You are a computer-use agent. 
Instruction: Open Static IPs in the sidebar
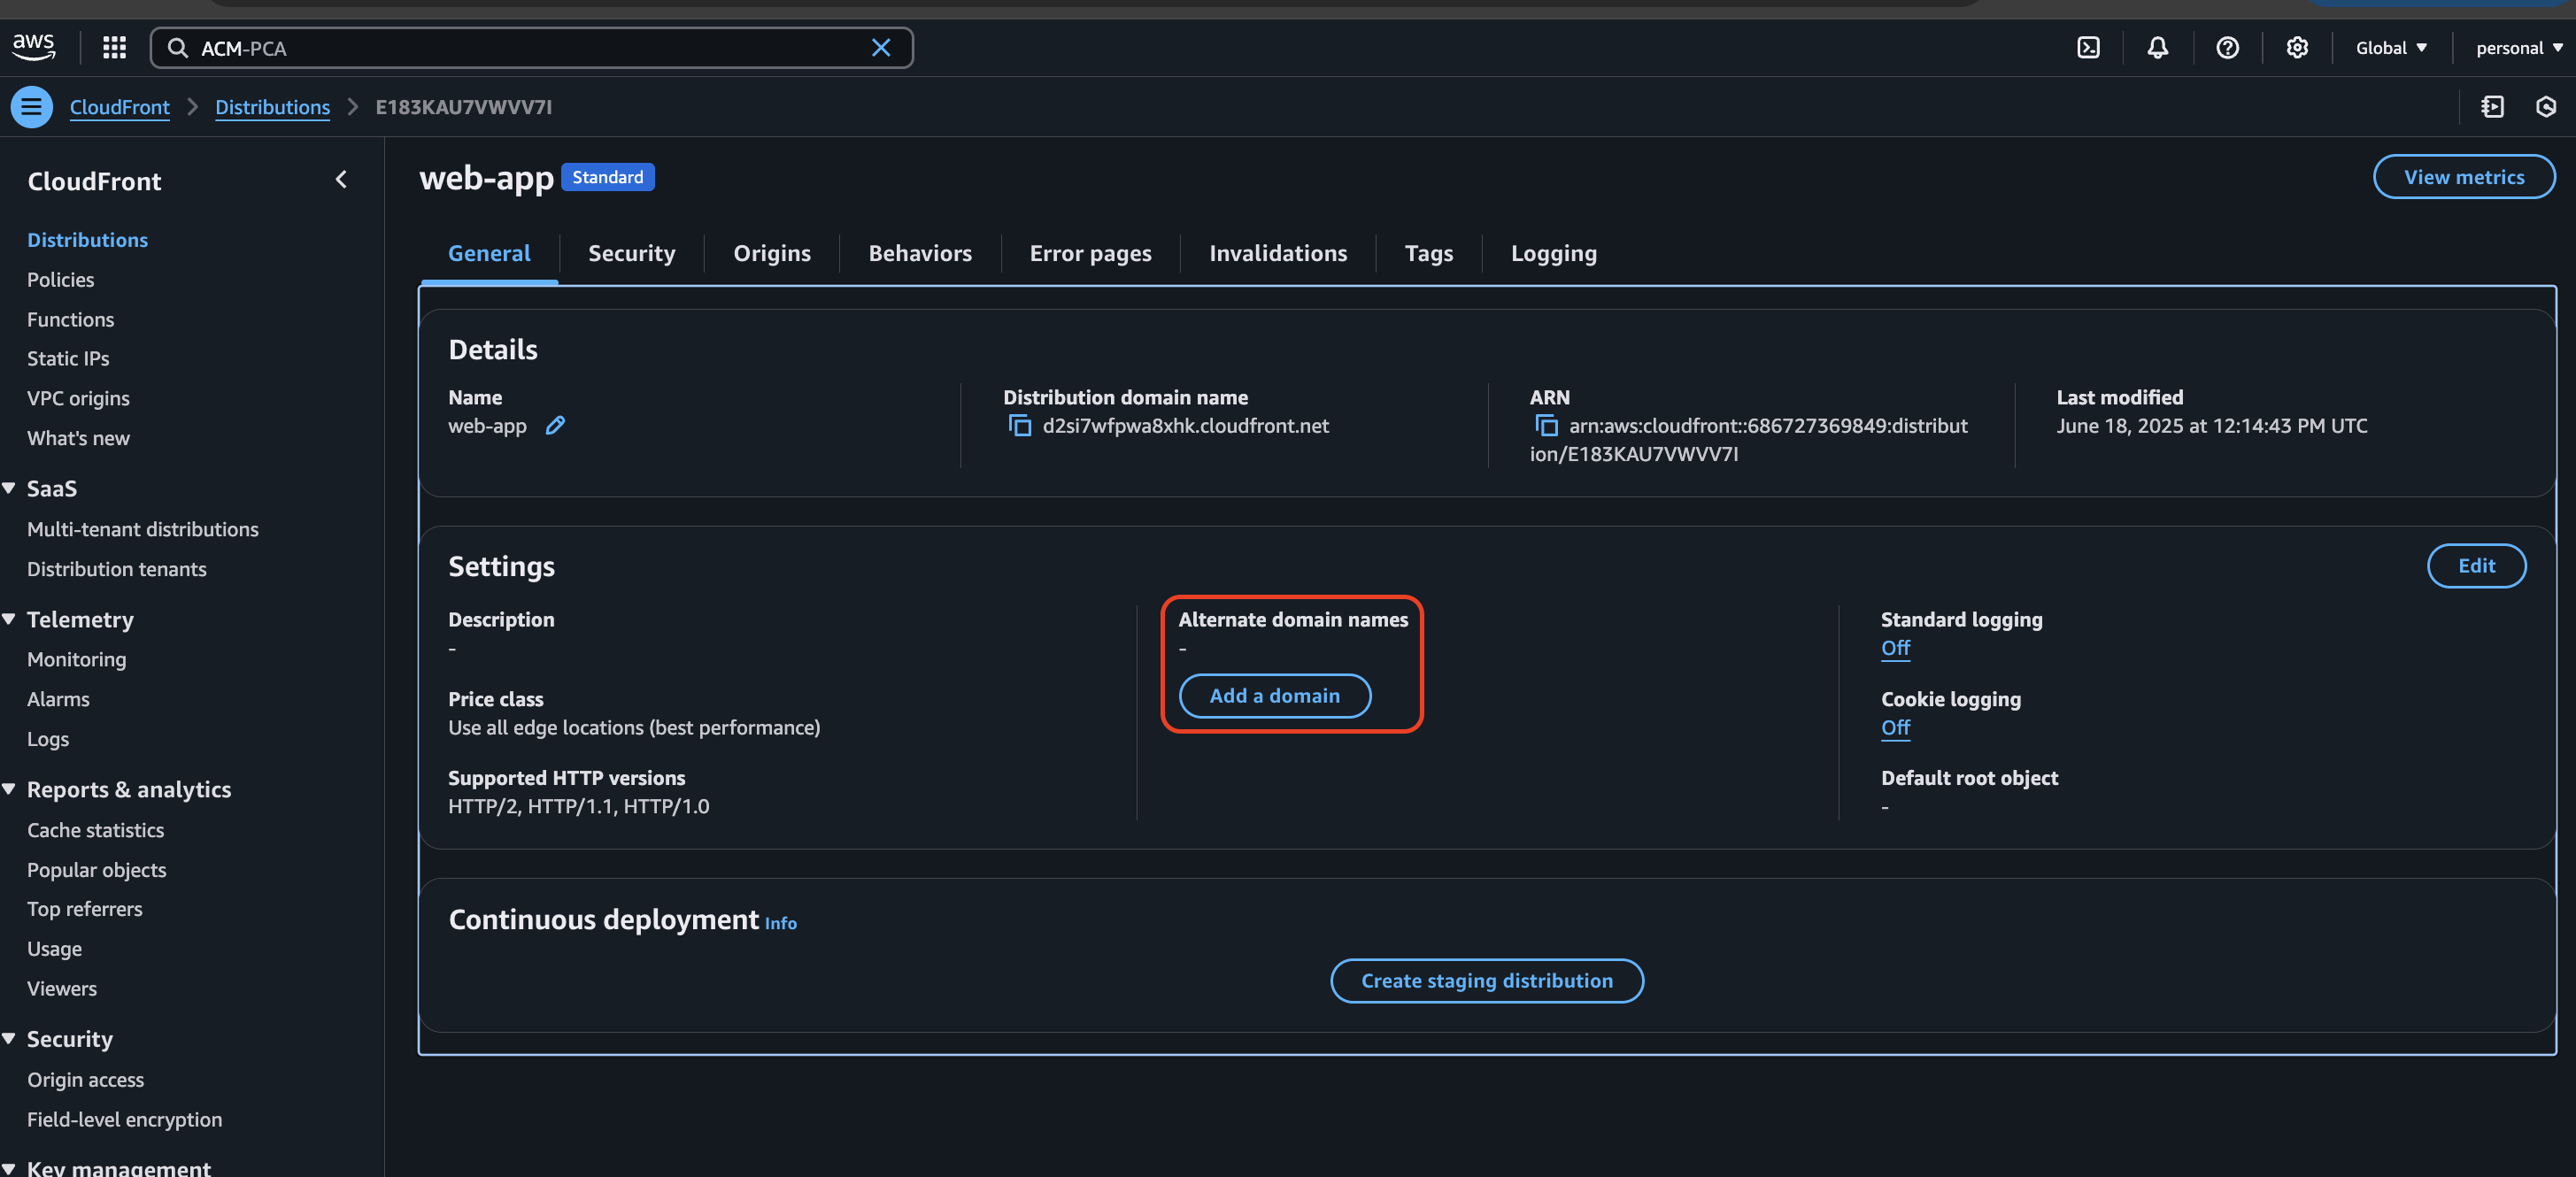tap(68, 358)
